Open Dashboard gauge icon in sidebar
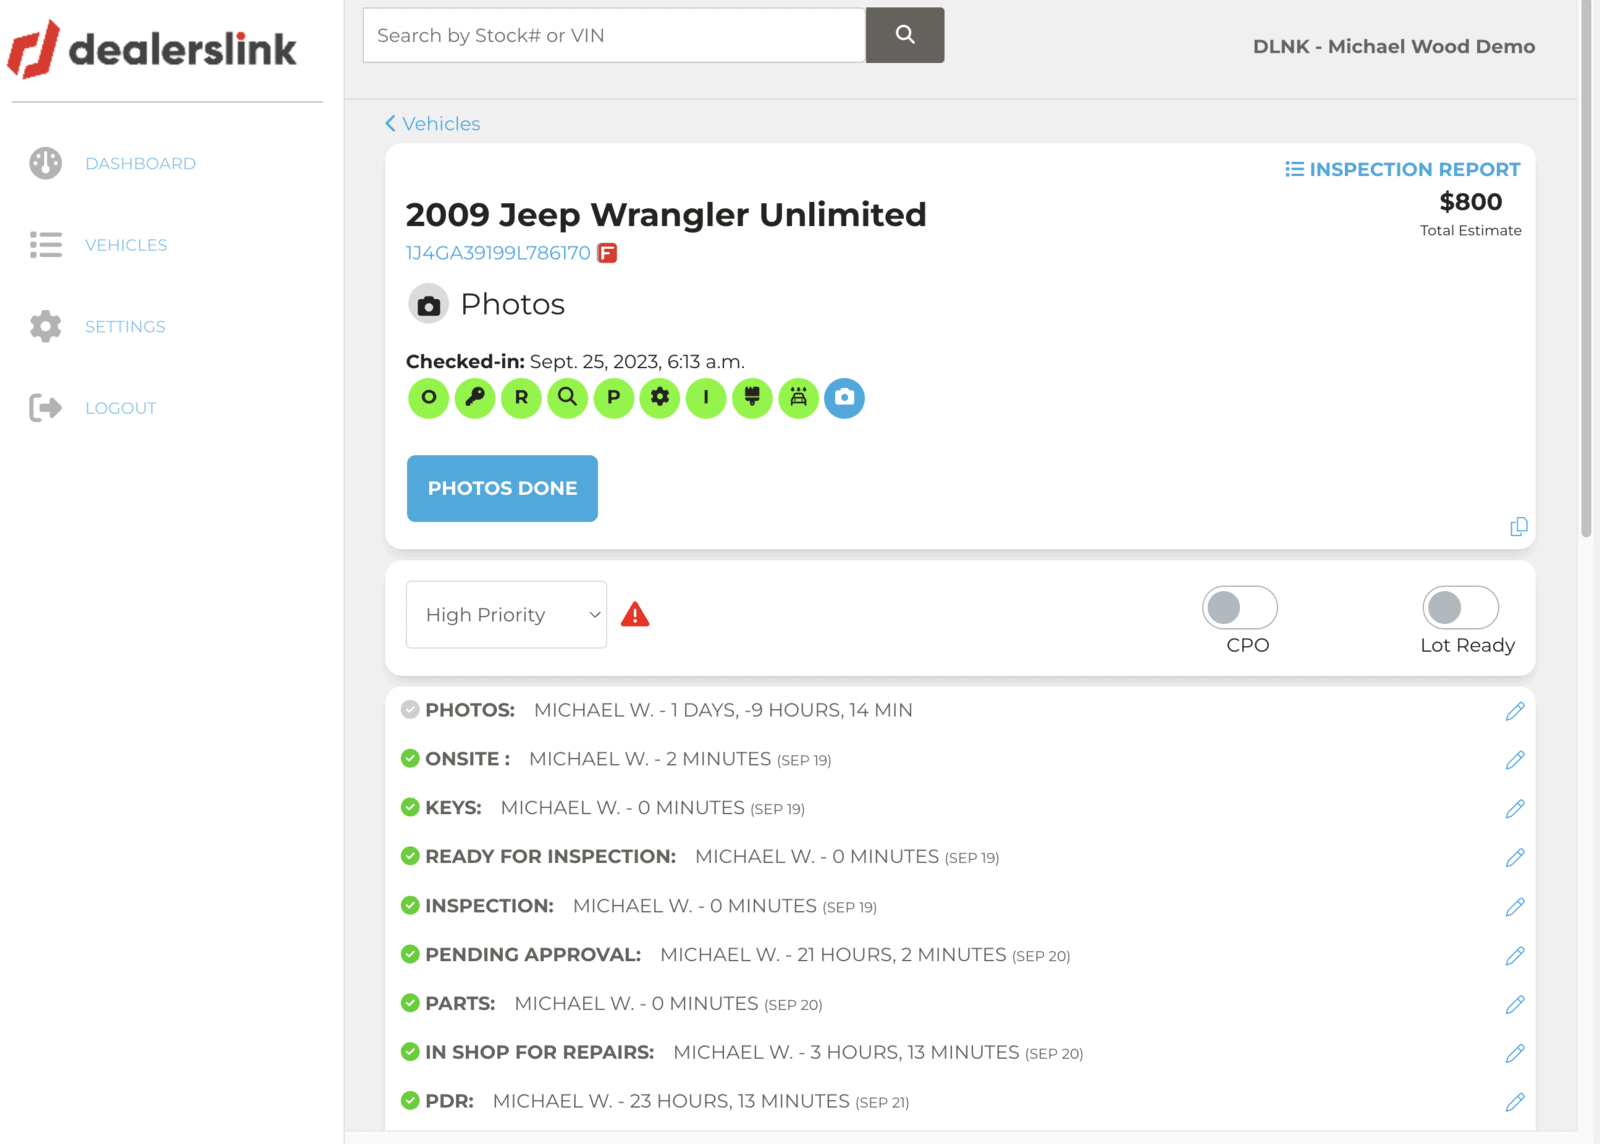Screen dimensions: 1600x1144 coord(45,163)
